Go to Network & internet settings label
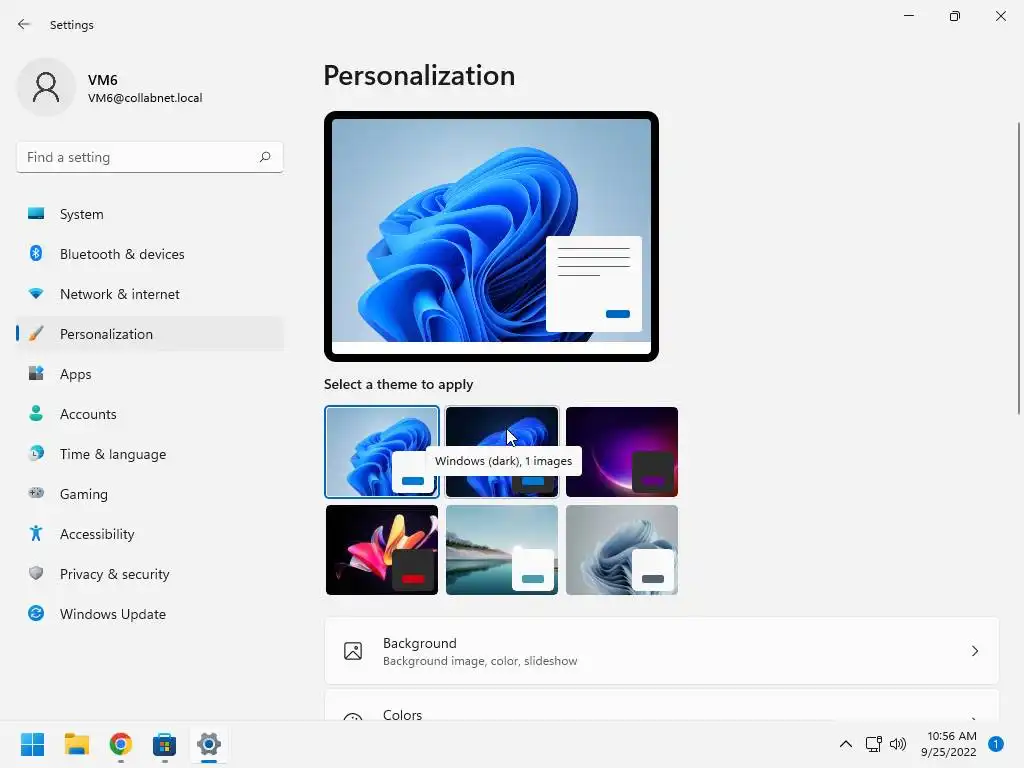 pyautogui.click(x=120, y=294)
